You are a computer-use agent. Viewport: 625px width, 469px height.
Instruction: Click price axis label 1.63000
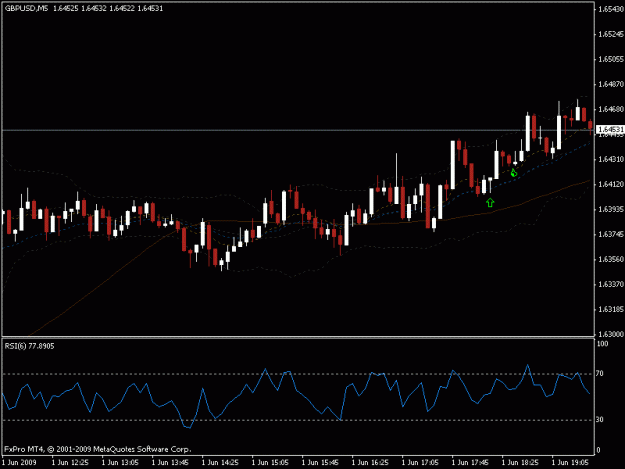611,334
